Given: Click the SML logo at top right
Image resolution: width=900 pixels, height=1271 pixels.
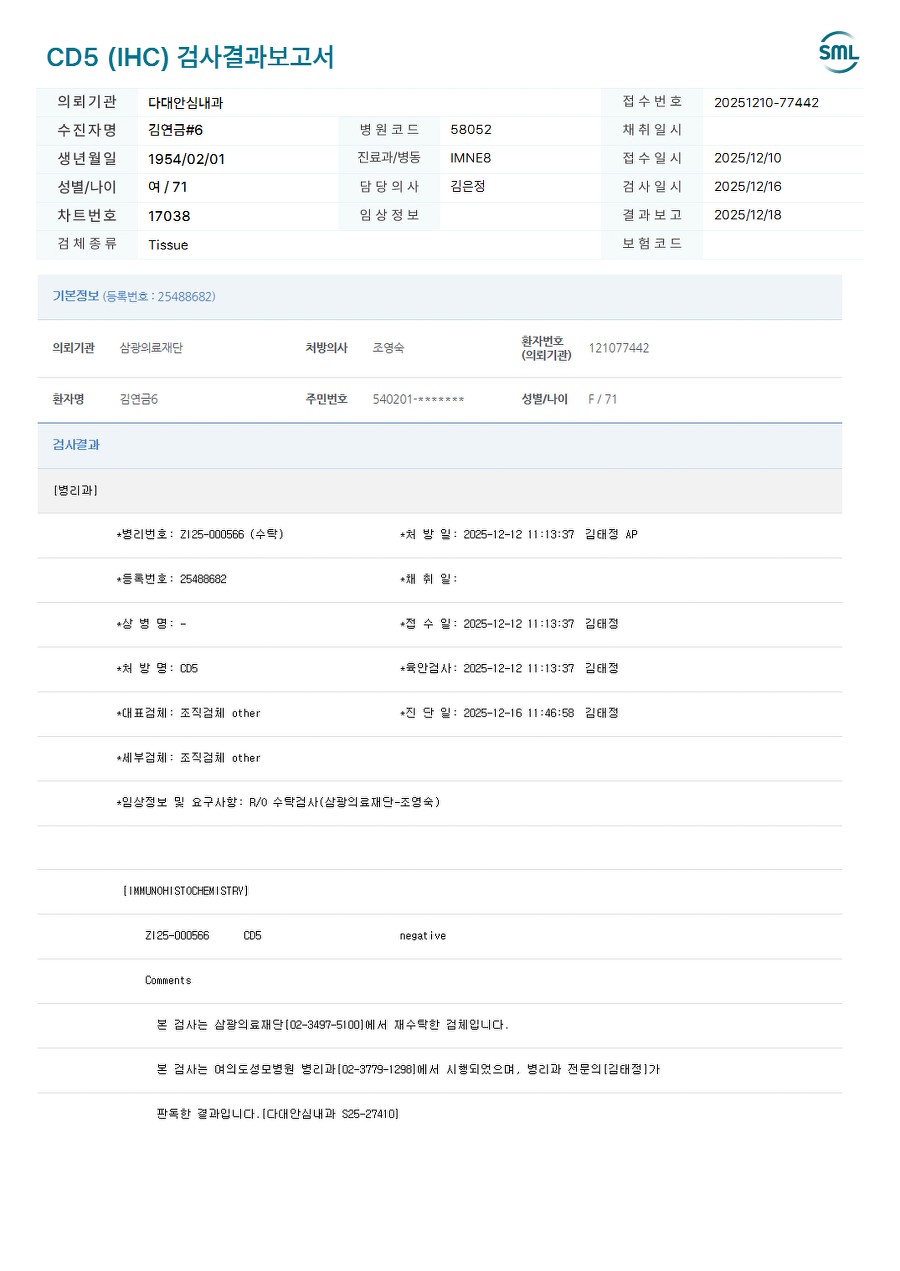Looking at the screenshot, I should [838, 52].
